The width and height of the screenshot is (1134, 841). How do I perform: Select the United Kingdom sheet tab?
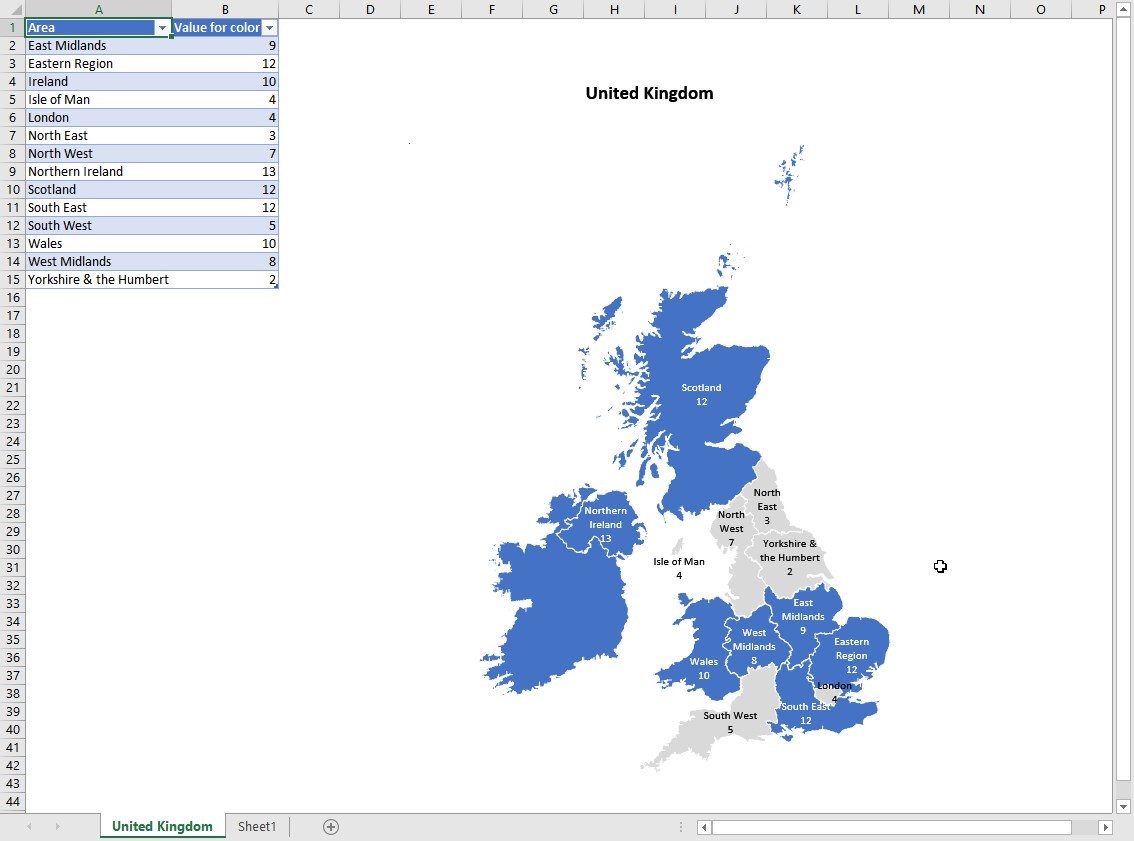pyautogui.click(x=162, y=827)
